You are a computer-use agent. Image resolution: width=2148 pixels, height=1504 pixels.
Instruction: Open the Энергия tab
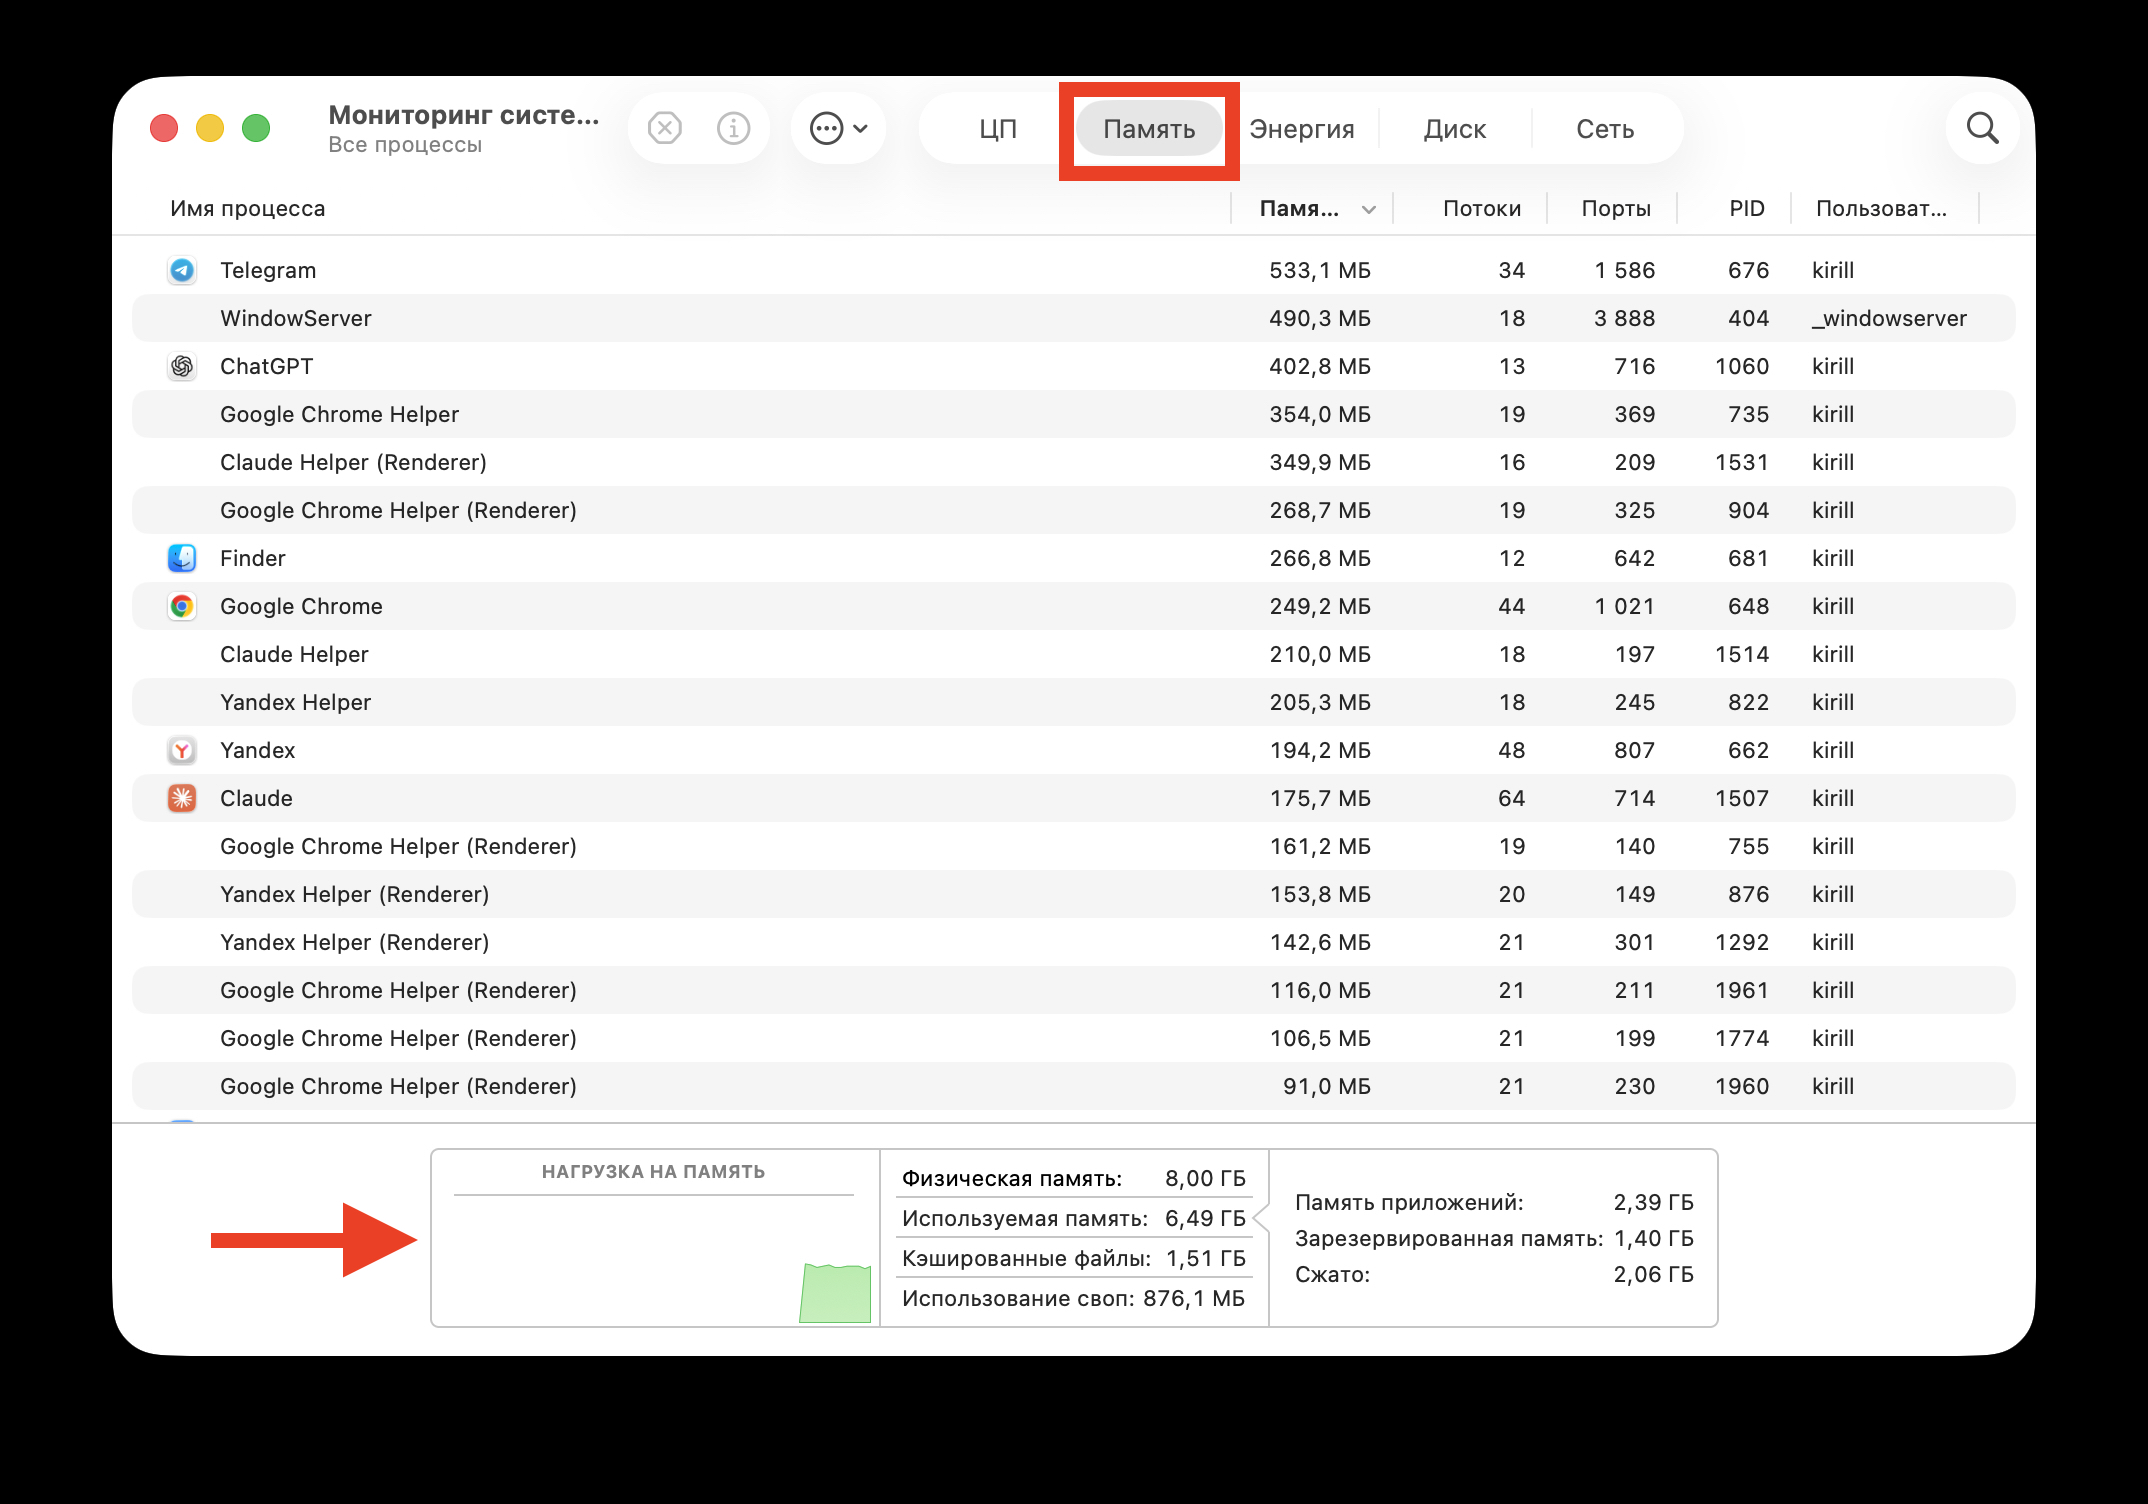1303,128
